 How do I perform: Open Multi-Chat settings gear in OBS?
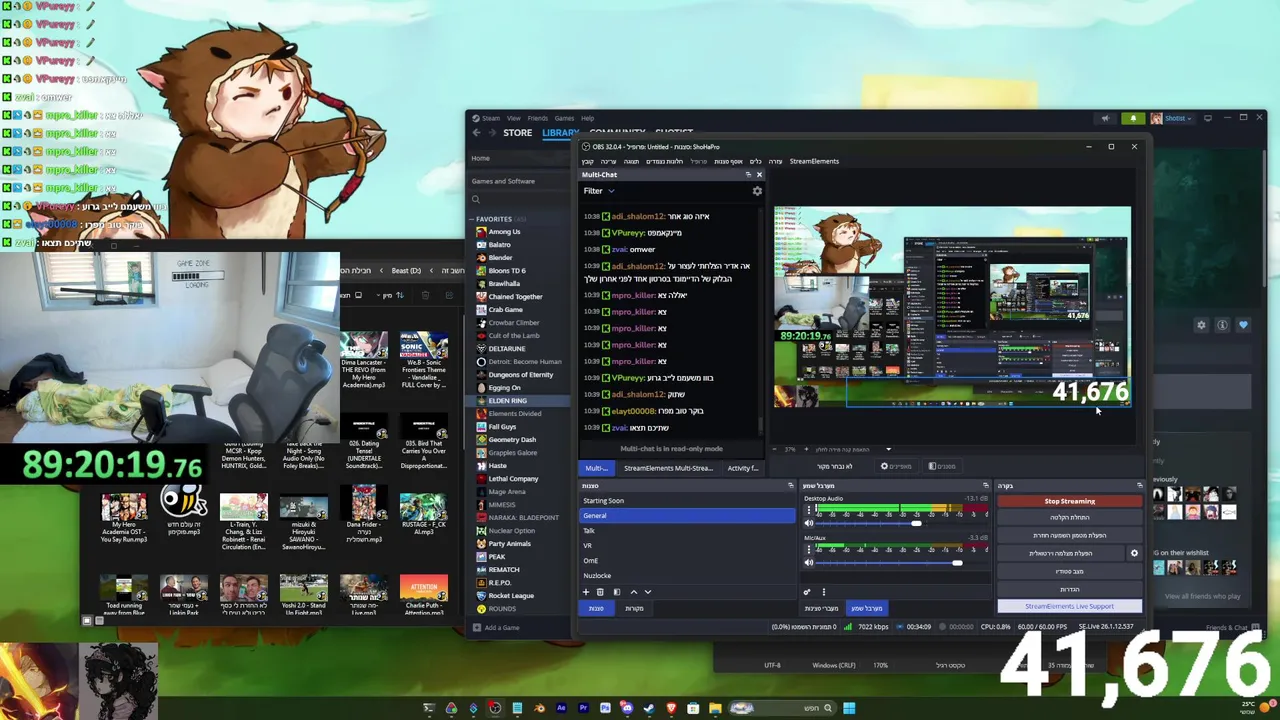coord(757,191)
